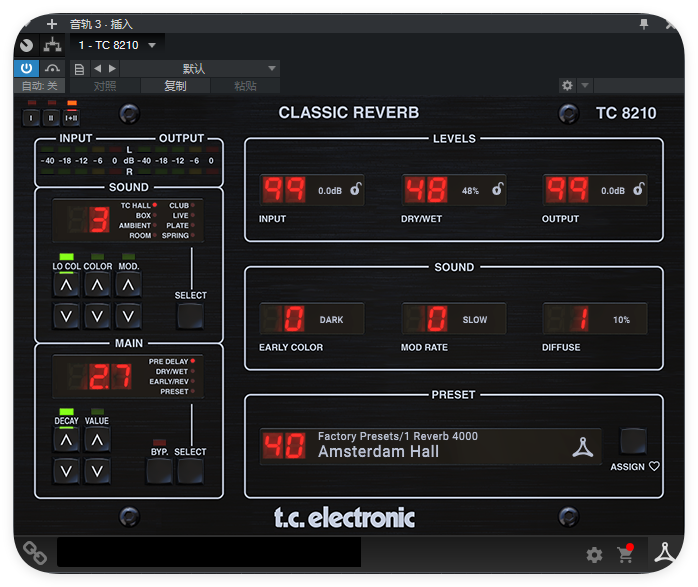Click the EARLY COLOR DARK display
Image resolution: width=698 pixels, height=587 pixels.
pos(312,319)
